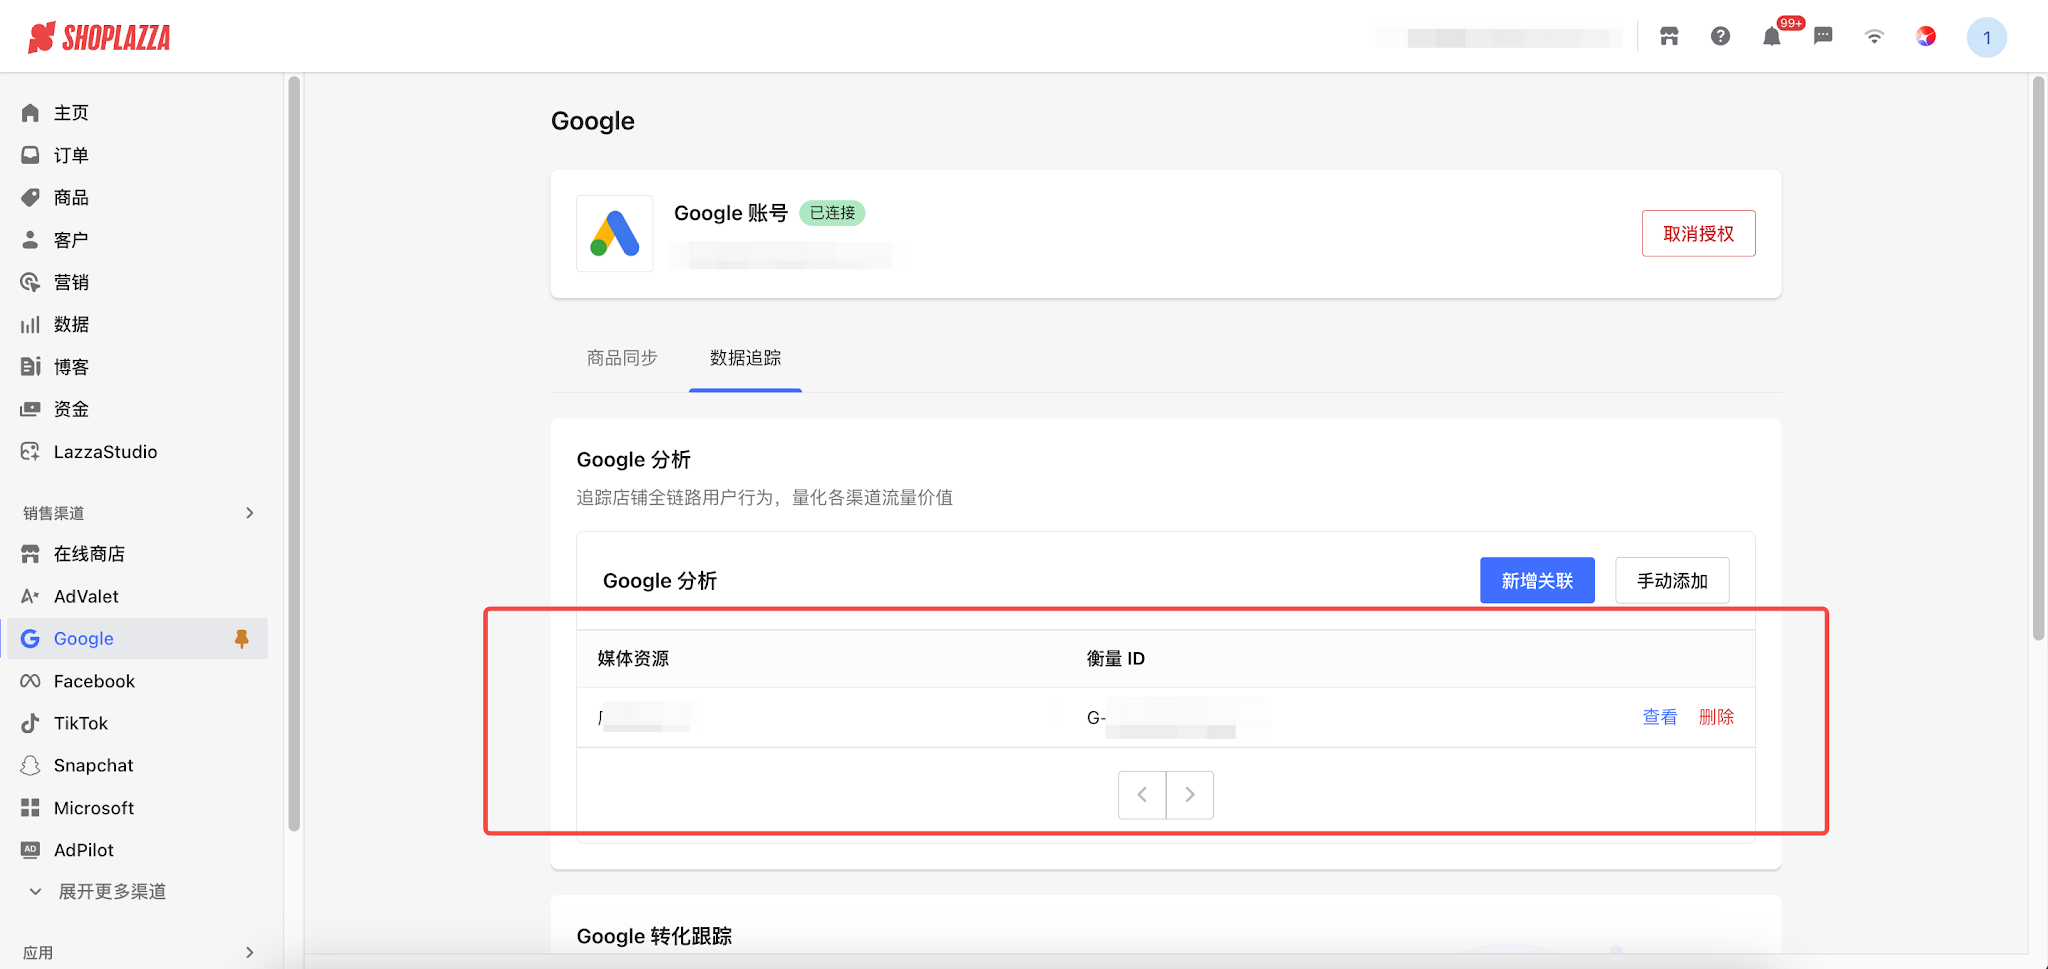Viewport: 2048px width, 969px height.
Task: Click 查看 link in table row
Action: (1660, 717)
